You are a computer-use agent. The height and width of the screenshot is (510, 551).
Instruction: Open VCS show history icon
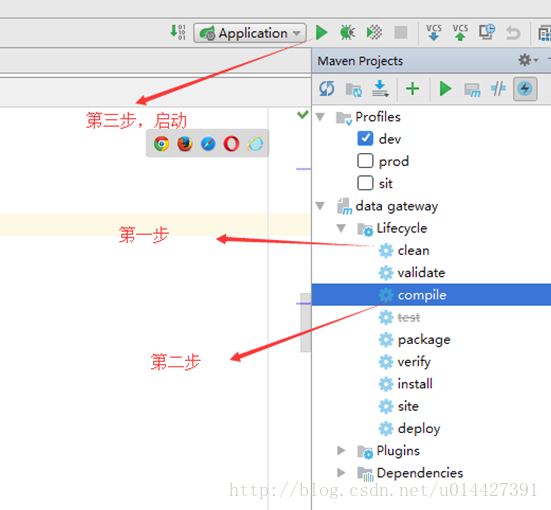[487, 32]
